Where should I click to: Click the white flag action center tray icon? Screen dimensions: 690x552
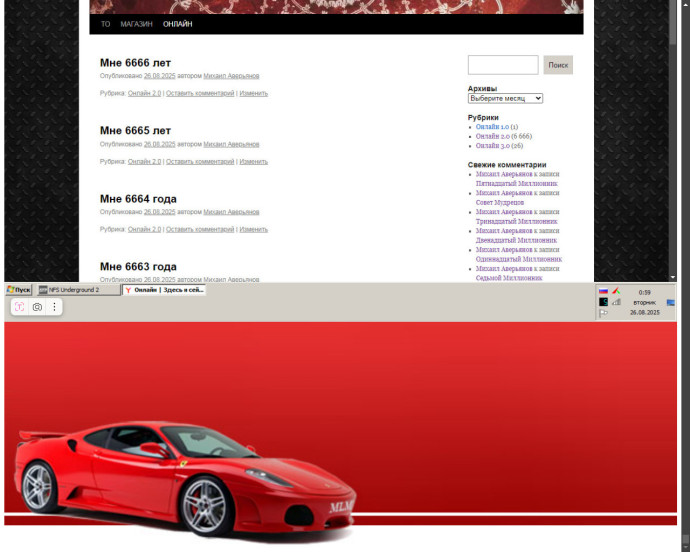click(603, 313)
